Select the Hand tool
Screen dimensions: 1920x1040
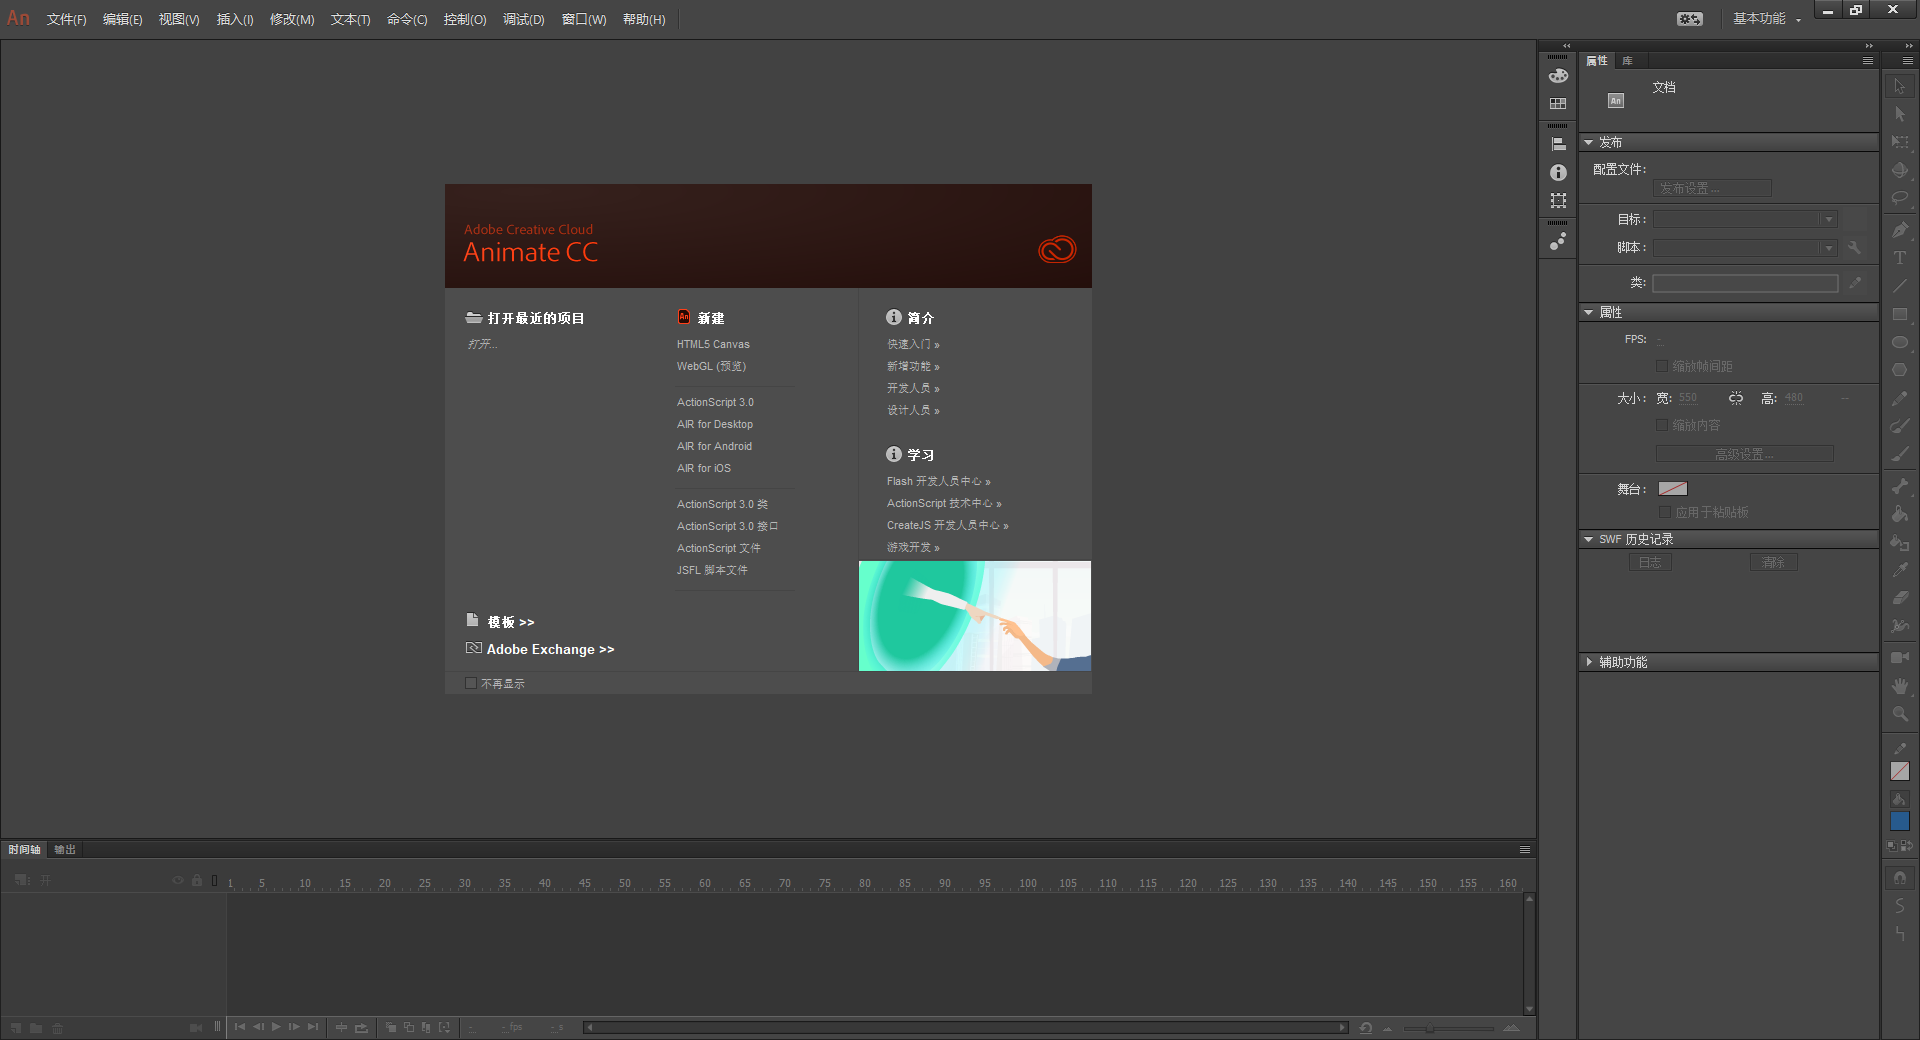click(x=1900, y=686)
